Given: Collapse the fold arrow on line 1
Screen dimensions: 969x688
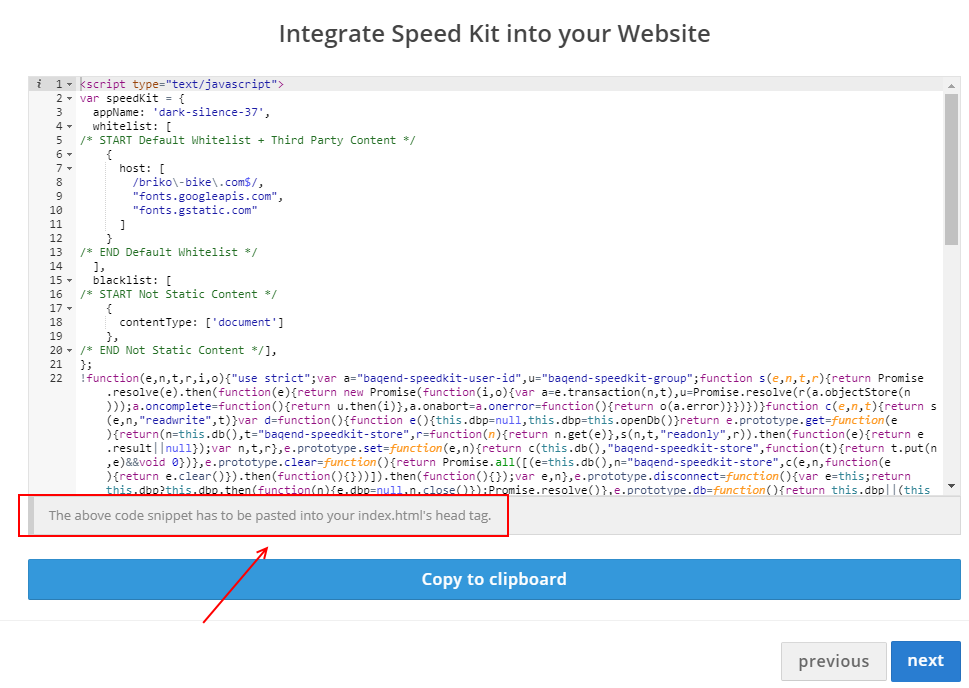Looking at the screenshot, I should [x=69, y=85].
